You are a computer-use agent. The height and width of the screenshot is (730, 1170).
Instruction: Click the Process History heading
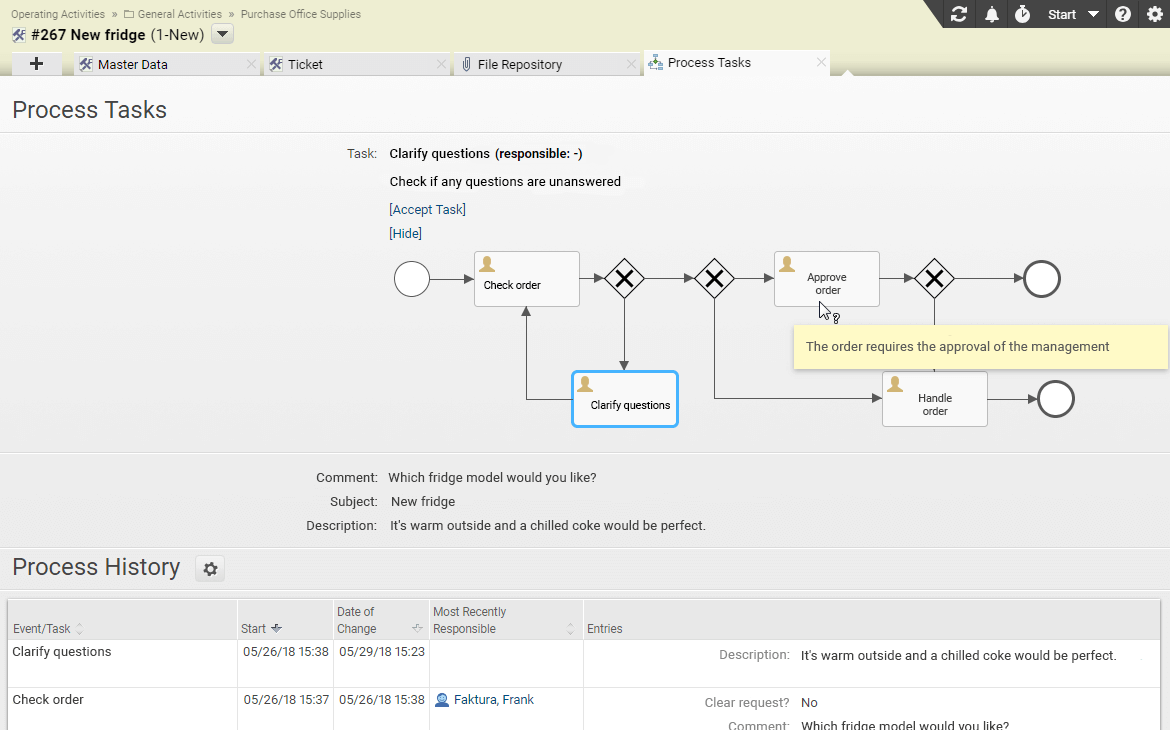coord(96,567)
